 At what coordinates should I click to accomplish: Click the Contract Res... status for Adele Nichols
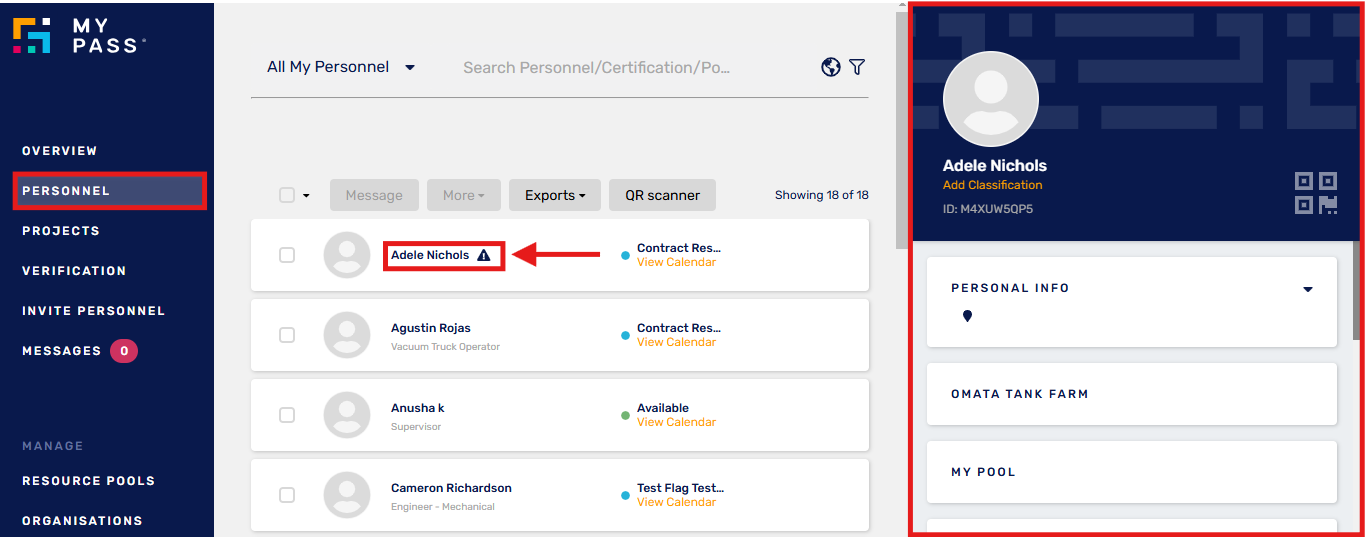(x=679, y=248)
